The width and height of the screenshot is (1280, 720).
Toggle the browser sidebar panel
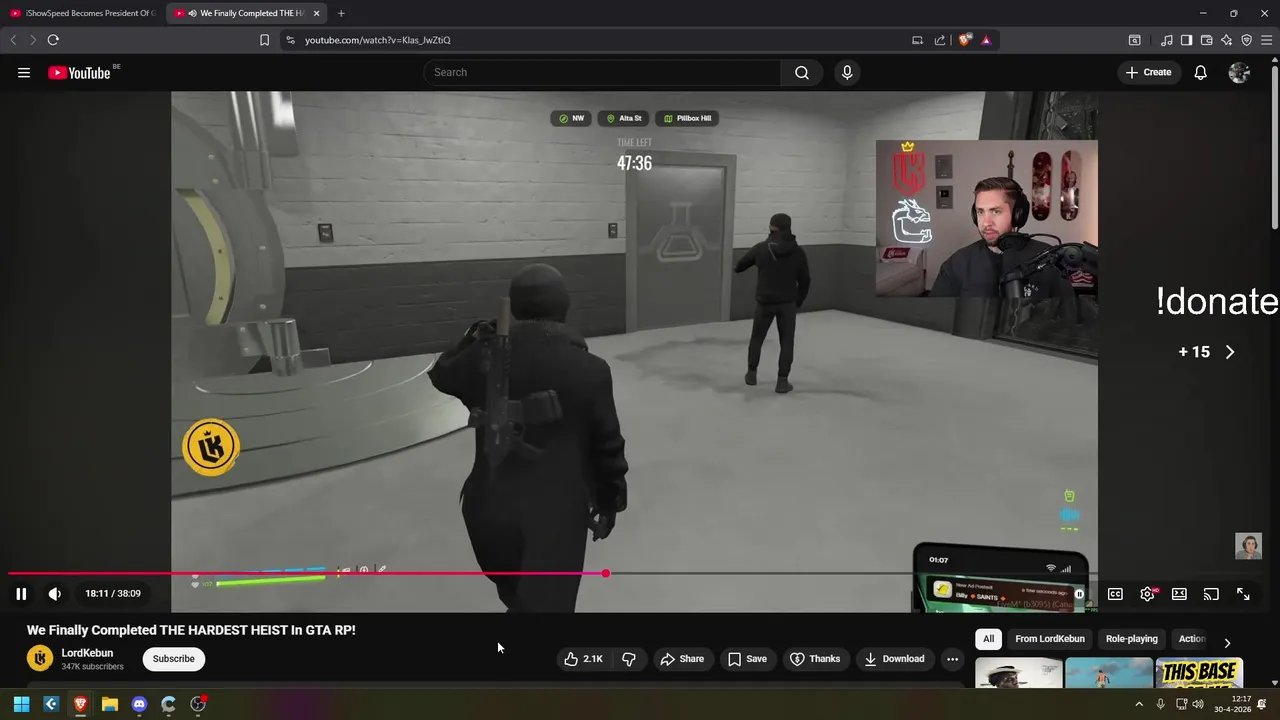point(1186,40)
